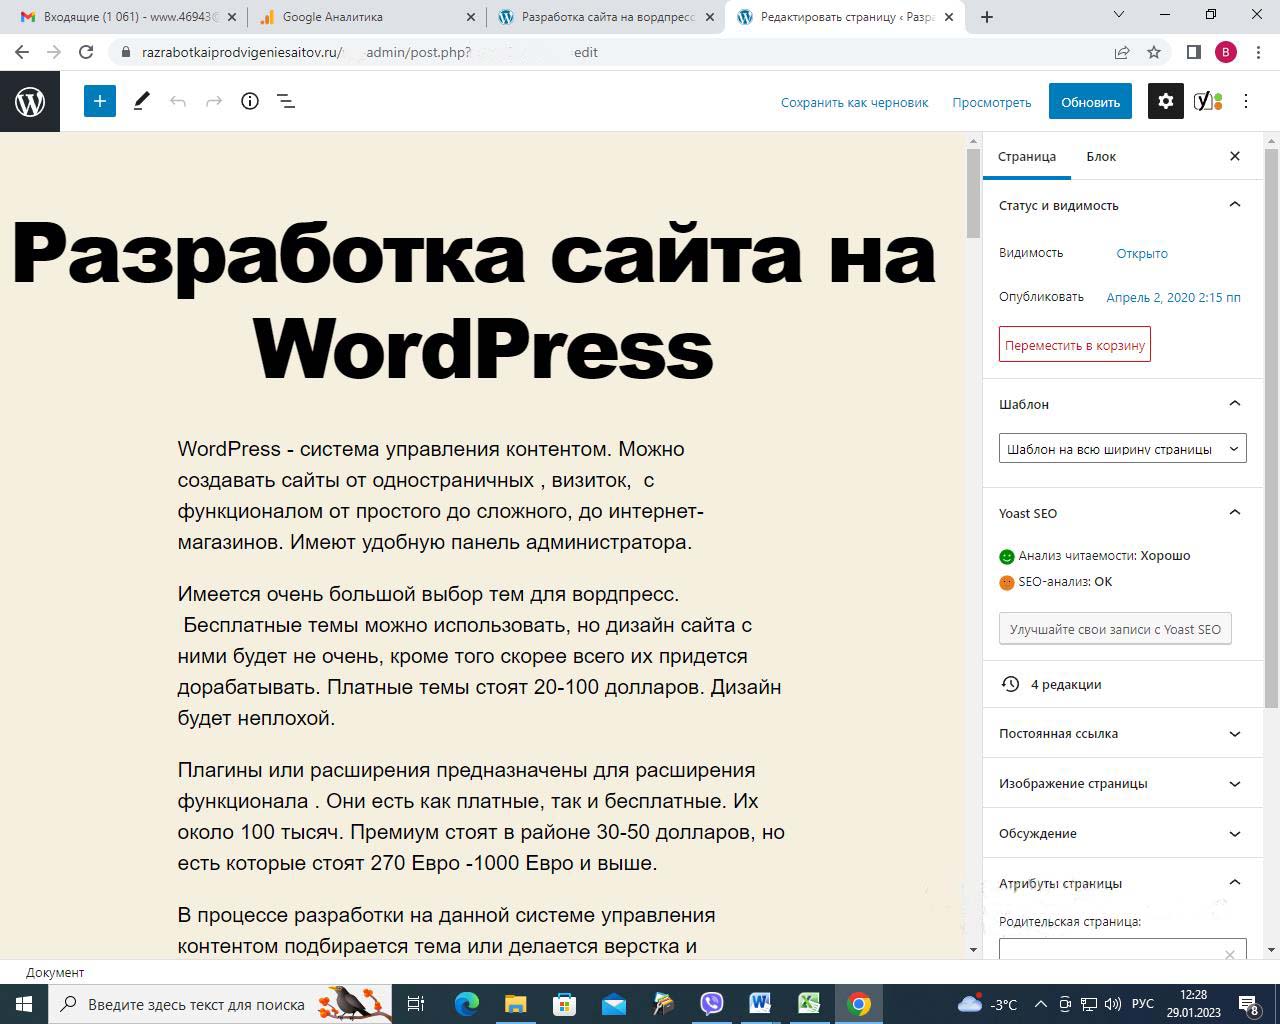Screen dimensions: 1280x1024
Task: Open the document details info icon
Action: tap(250, 101)
